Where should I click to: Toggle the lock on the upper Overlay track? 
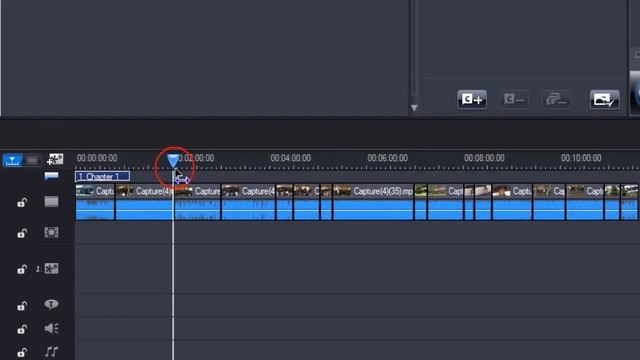click(x=22, y=233)
